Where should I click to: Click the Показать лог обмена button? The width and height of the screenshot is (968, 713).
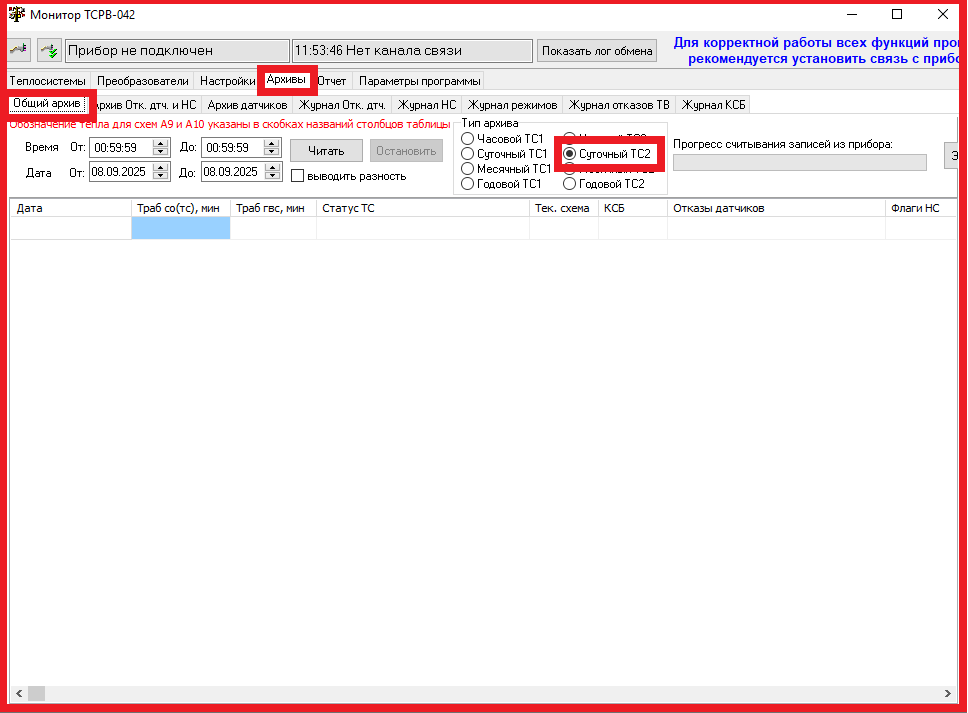coord(597,51)
